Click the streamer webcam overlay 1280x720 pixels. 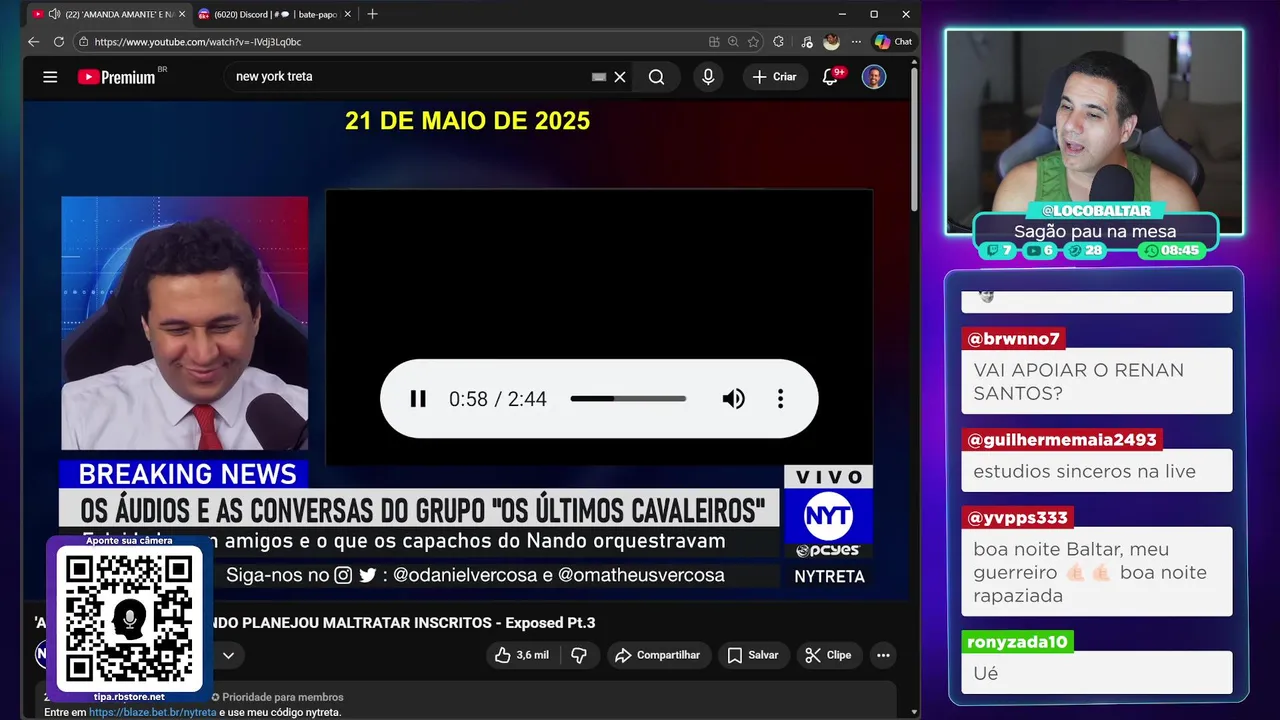[x=1095, y=130]
